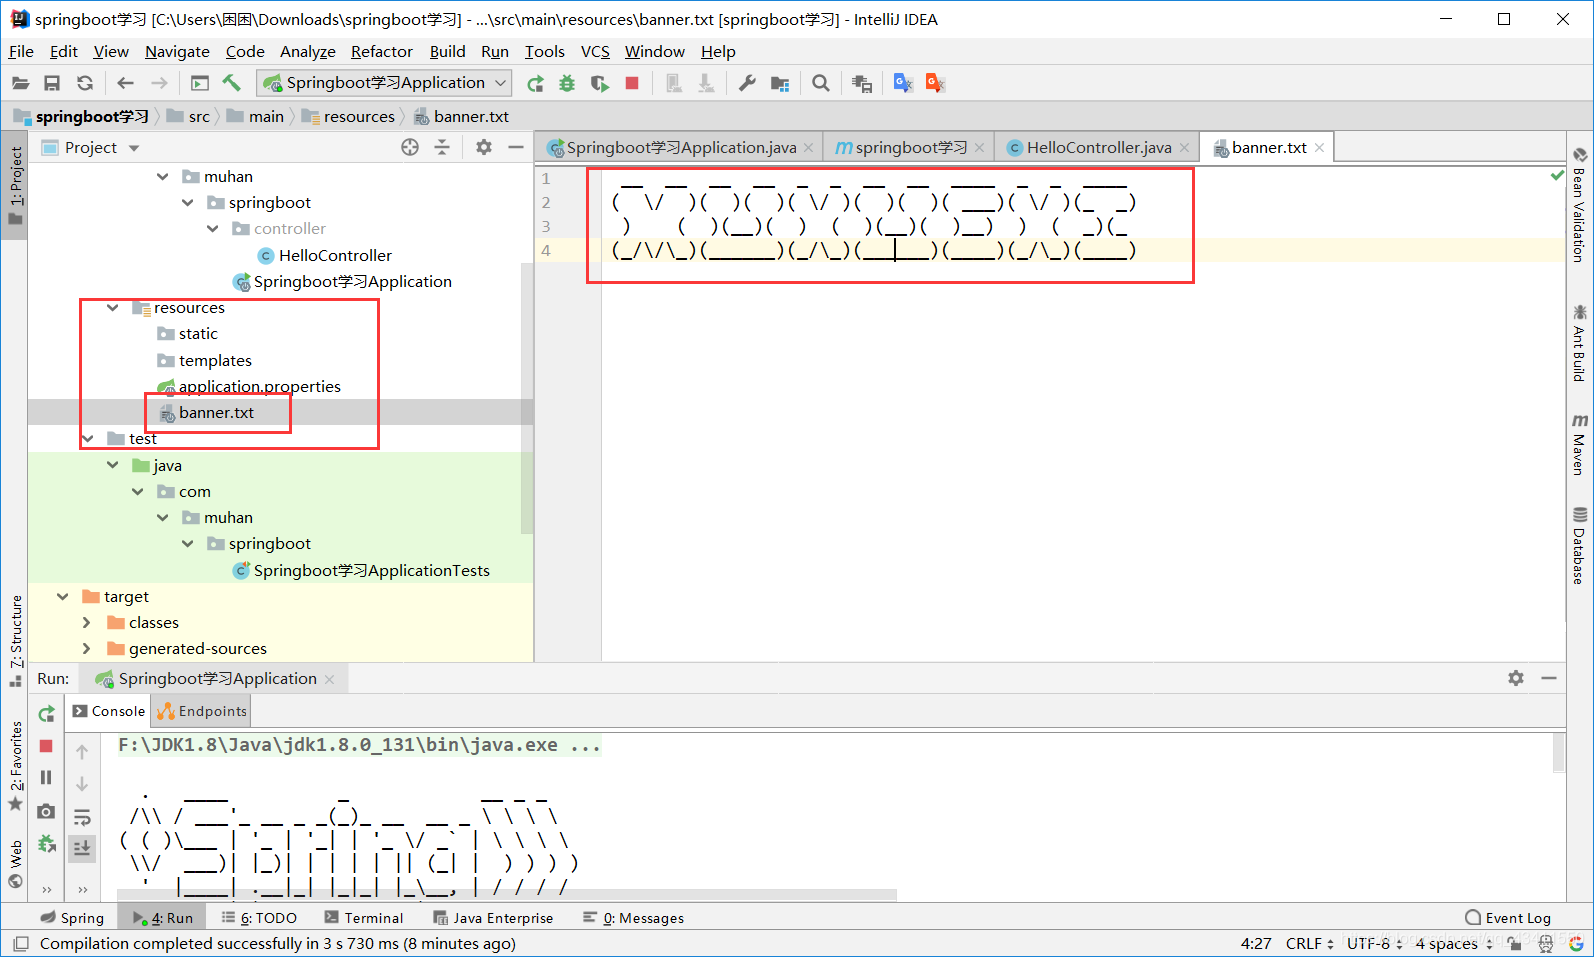Collapse the resources folder
Image resolution: width=1594 pixels, height=957 pixels.
[x=113, y=307]
